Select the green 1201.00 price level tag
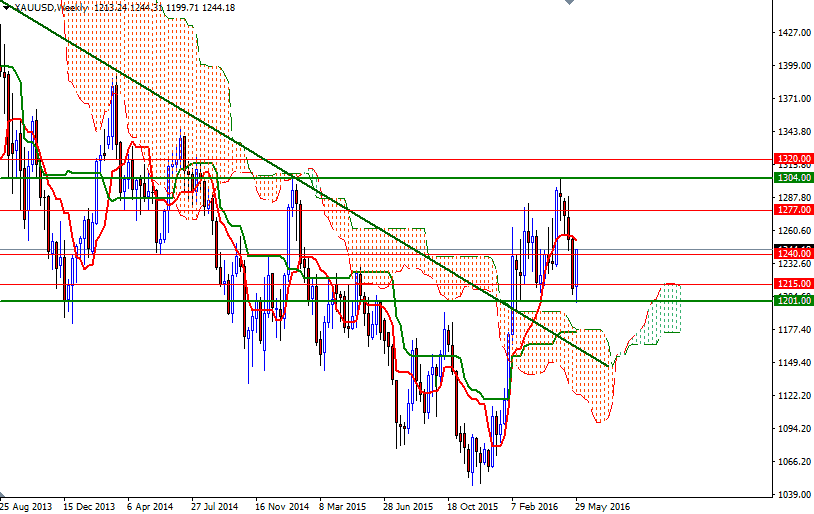814x514 pixels. point(791,301)
